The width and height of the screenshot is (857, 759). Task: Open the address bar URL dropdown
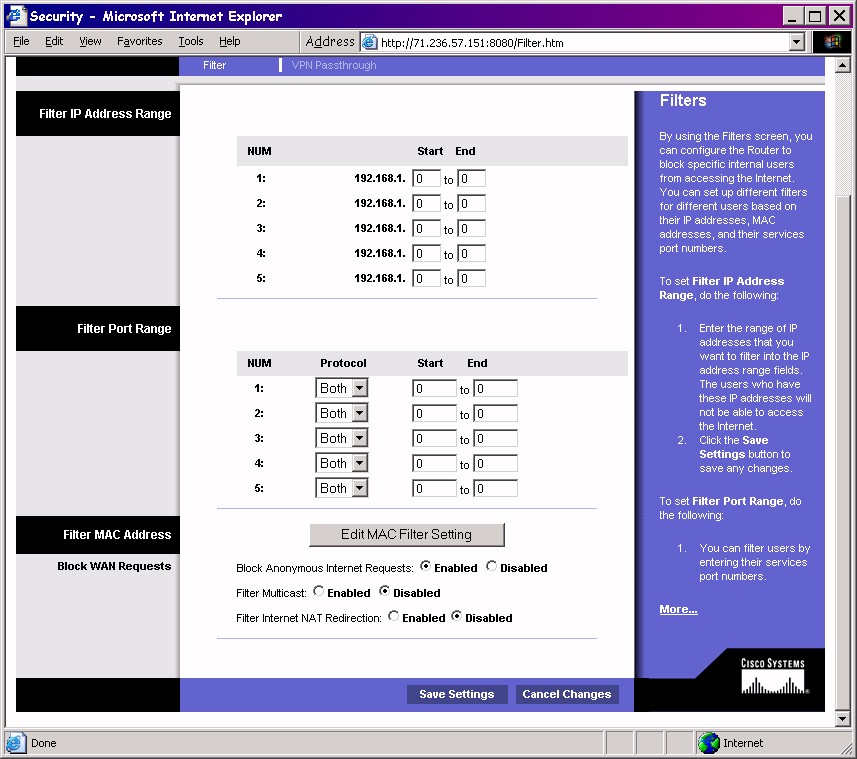pos(796,42)
